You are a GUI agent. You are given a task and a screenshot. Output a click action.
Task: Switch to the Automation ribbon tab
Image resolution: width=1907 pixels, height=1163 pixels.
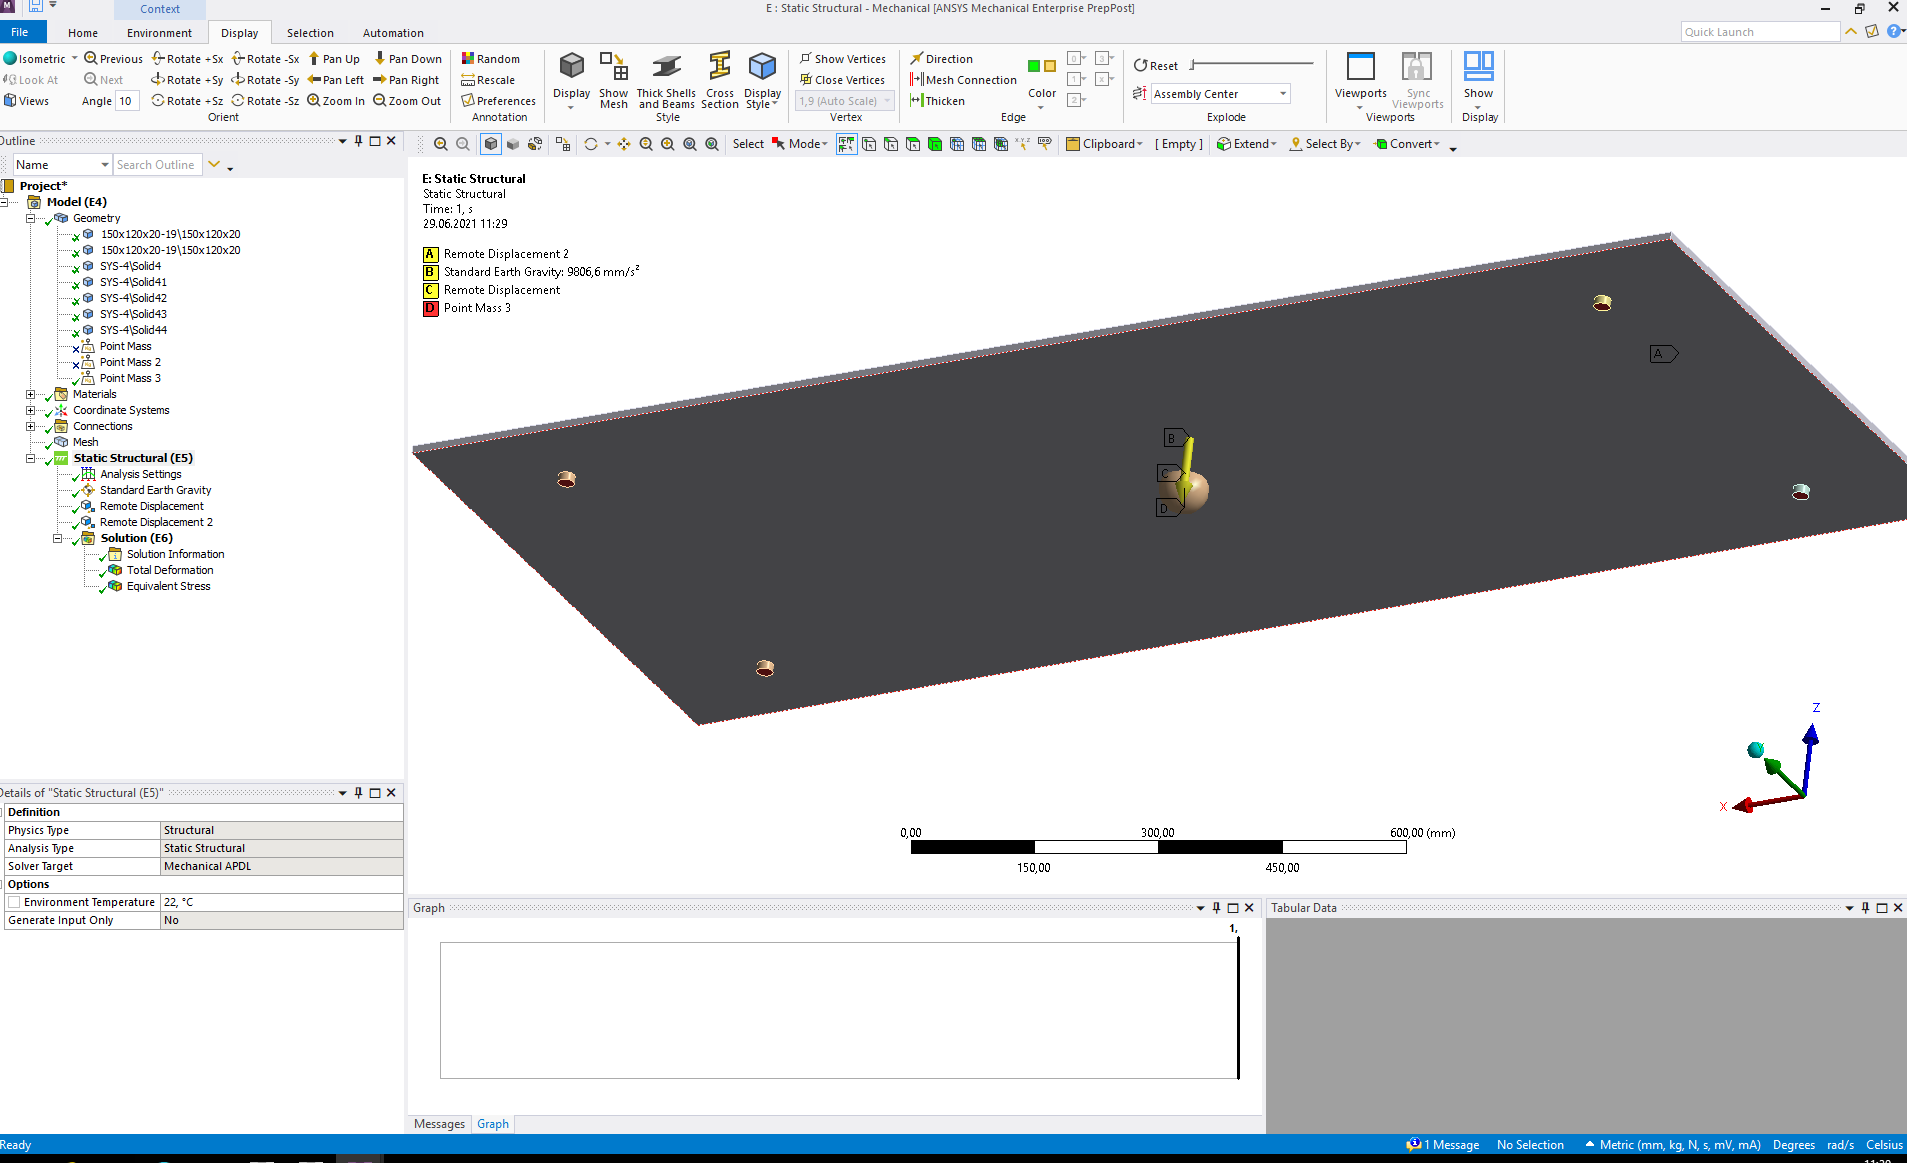tap(393, 33)
